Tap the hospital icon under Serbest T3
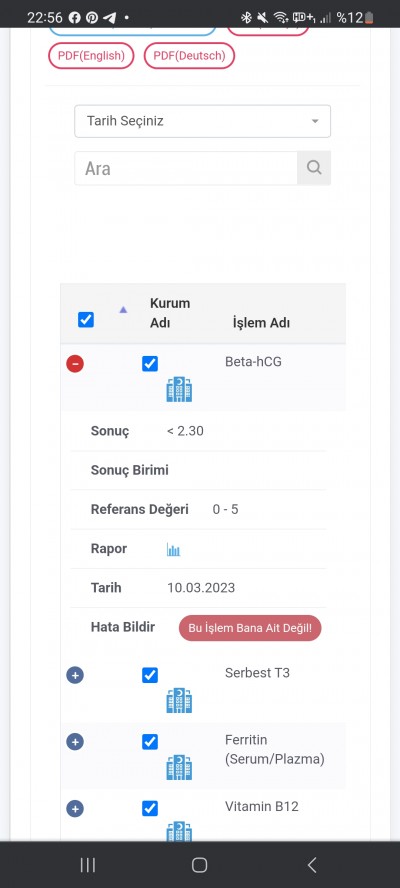The image size is (400, 888). tap(179, 701)
